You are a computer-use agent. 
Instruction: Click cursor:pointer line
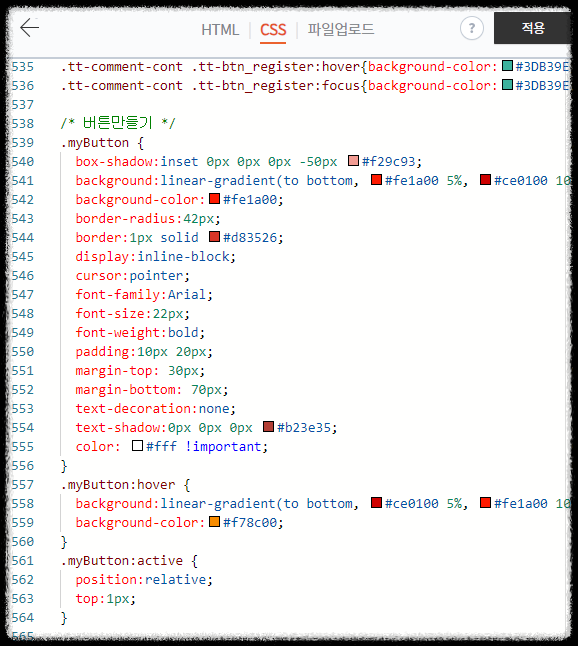[x=133, y=276]
